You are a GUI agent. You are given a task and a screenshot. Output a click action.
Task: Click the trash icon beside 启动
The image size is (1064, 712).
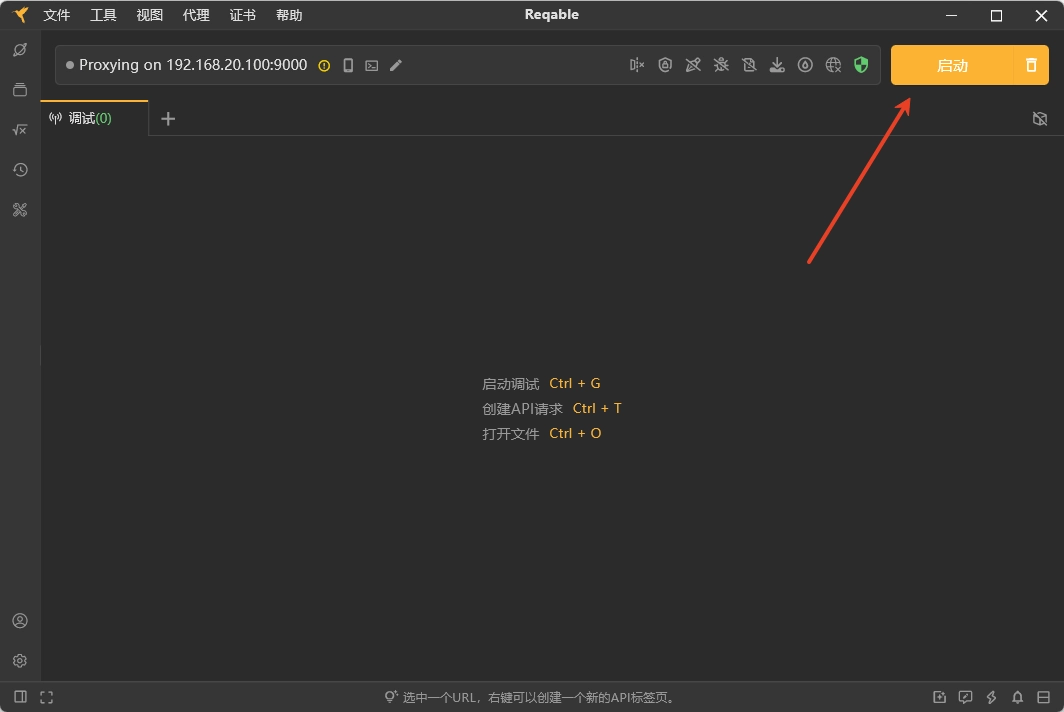(1031, 65)
